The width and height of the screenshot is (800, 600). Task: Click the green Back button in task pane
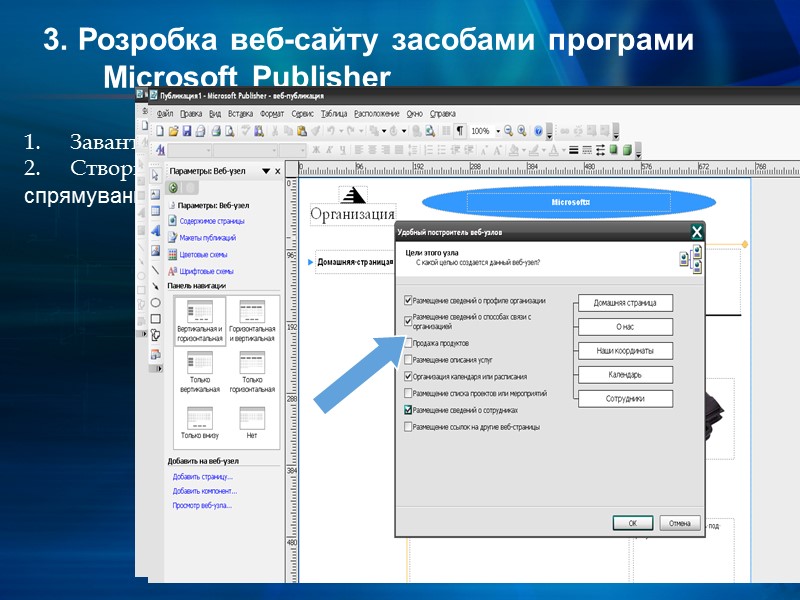(173, 188)
